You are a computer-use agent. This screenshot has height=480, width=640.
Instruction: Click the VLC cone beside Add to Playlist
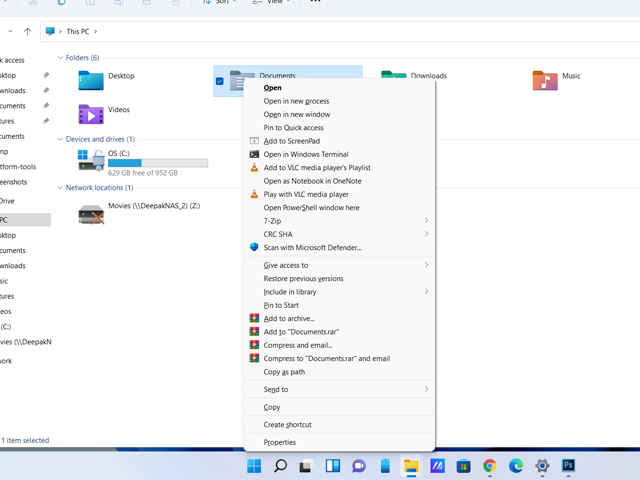click(x=254, y=167)
